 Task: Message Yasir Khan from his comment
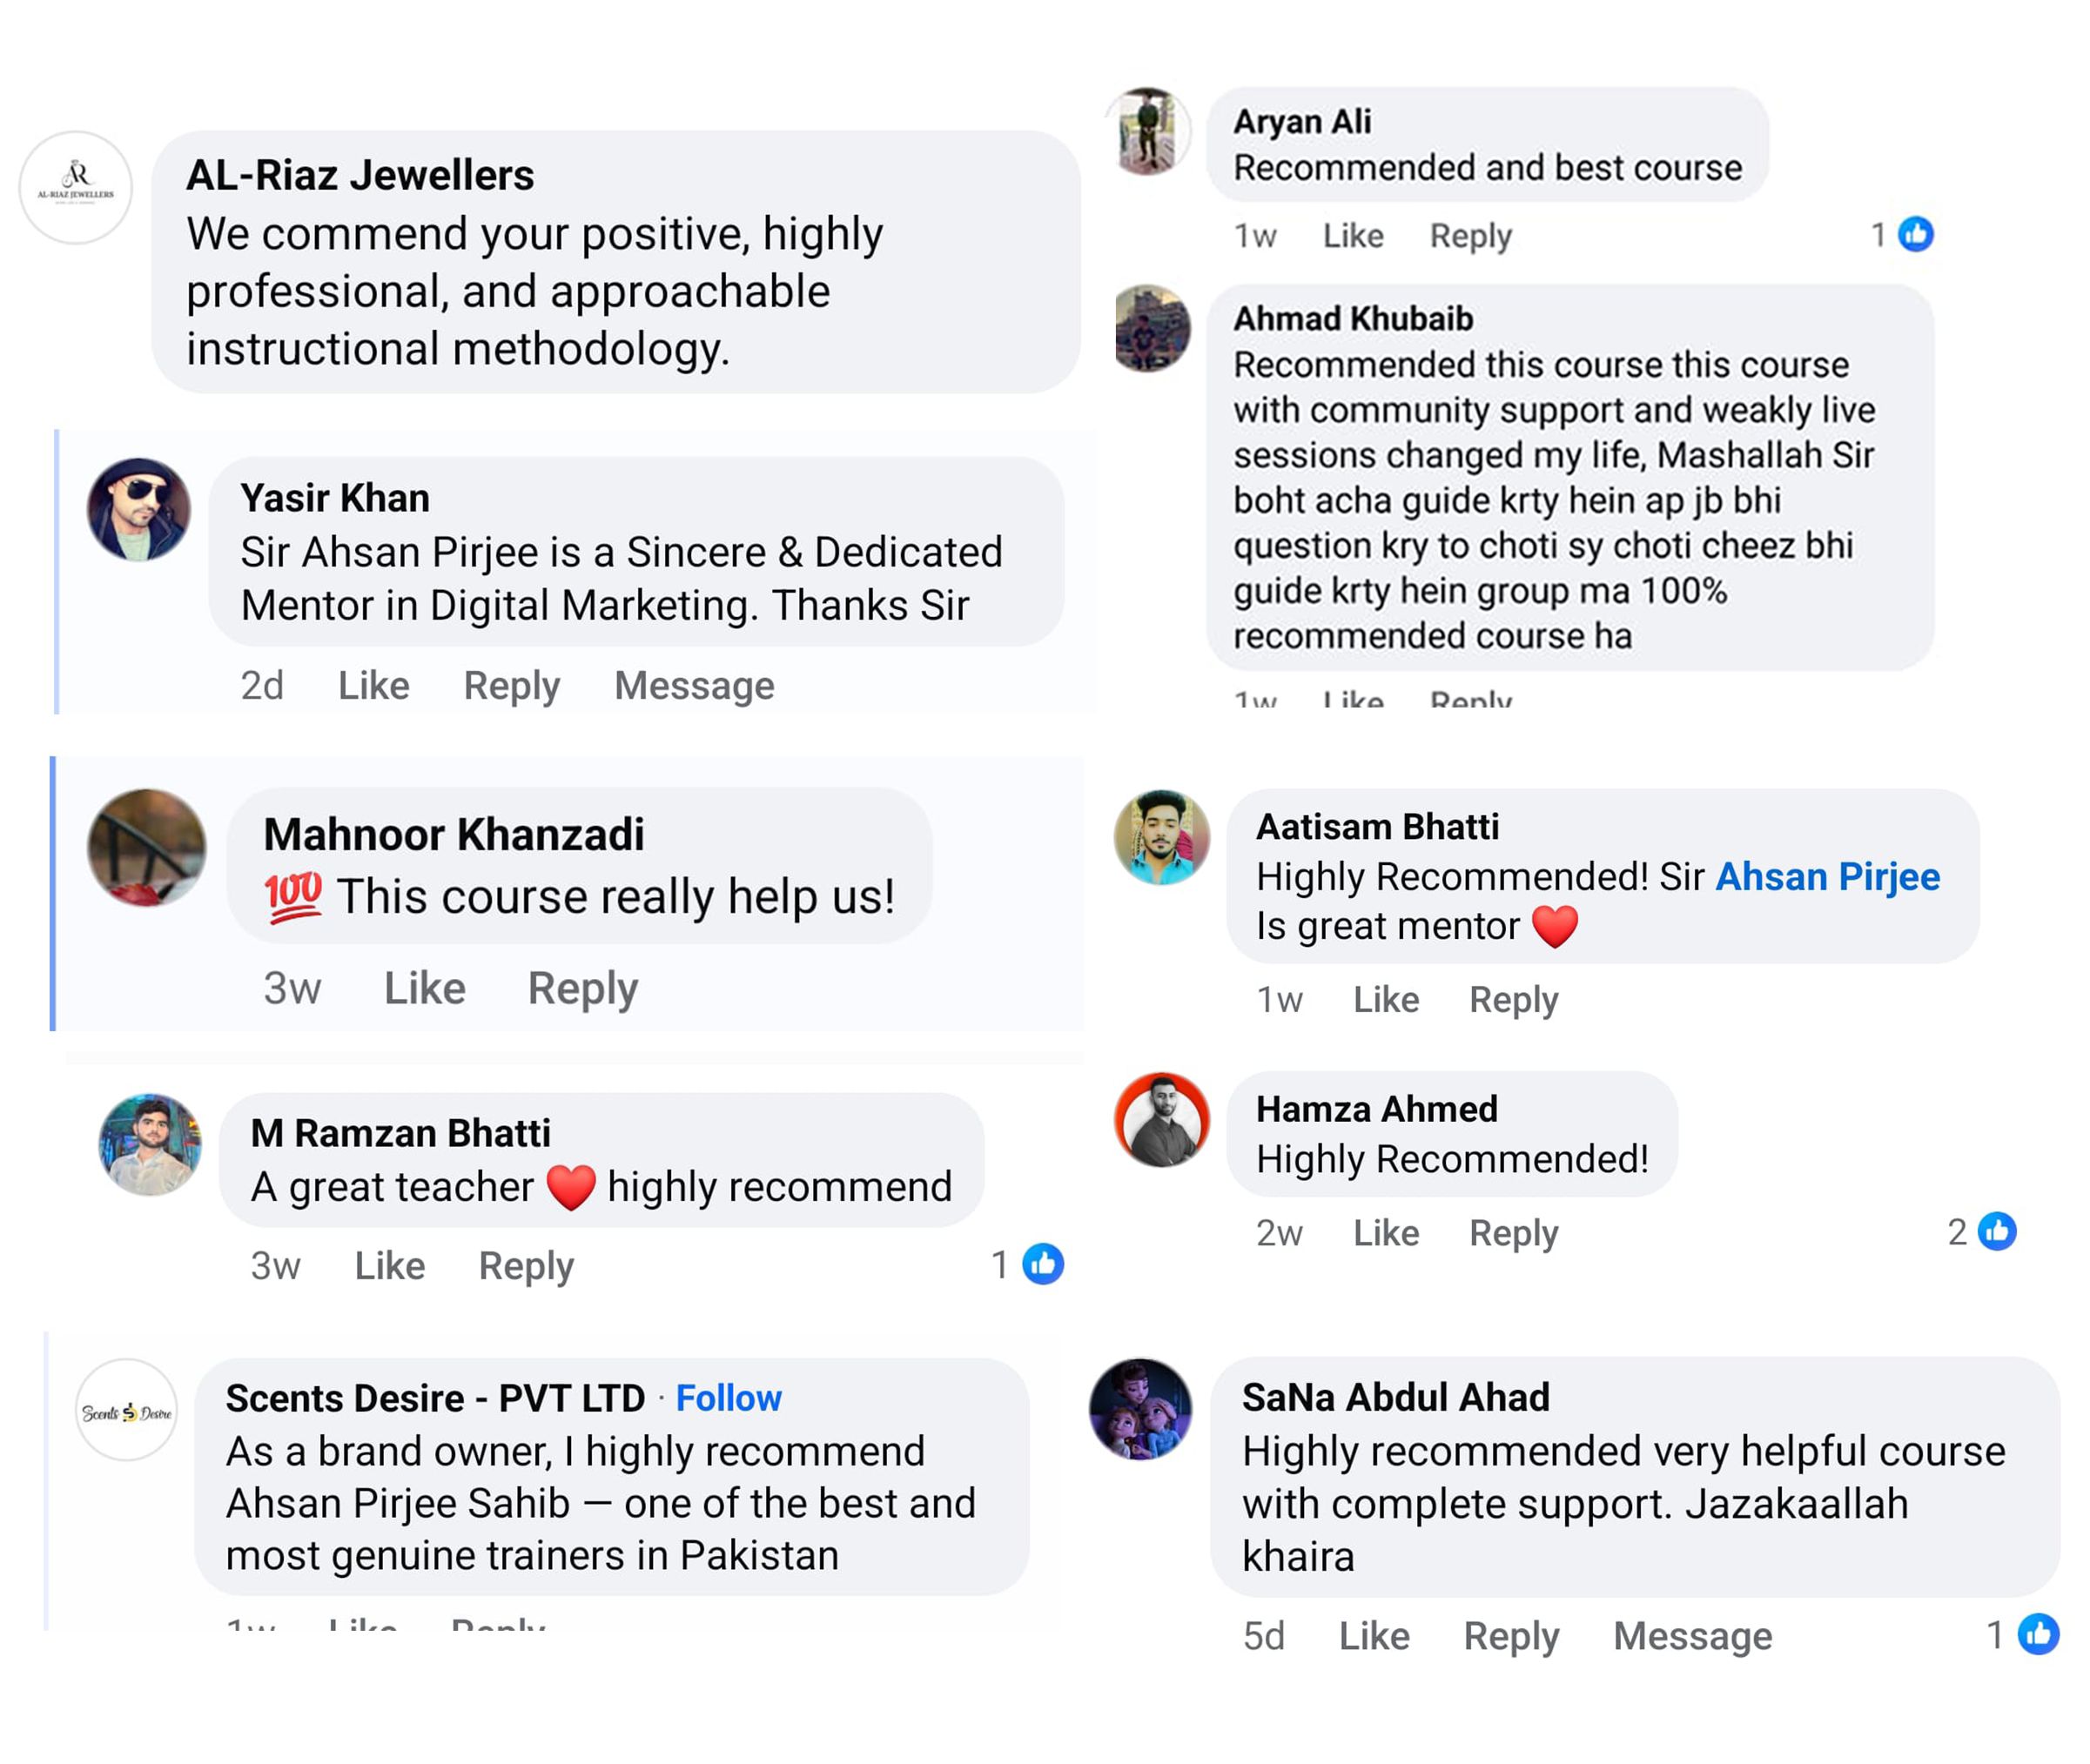(694, 686)
